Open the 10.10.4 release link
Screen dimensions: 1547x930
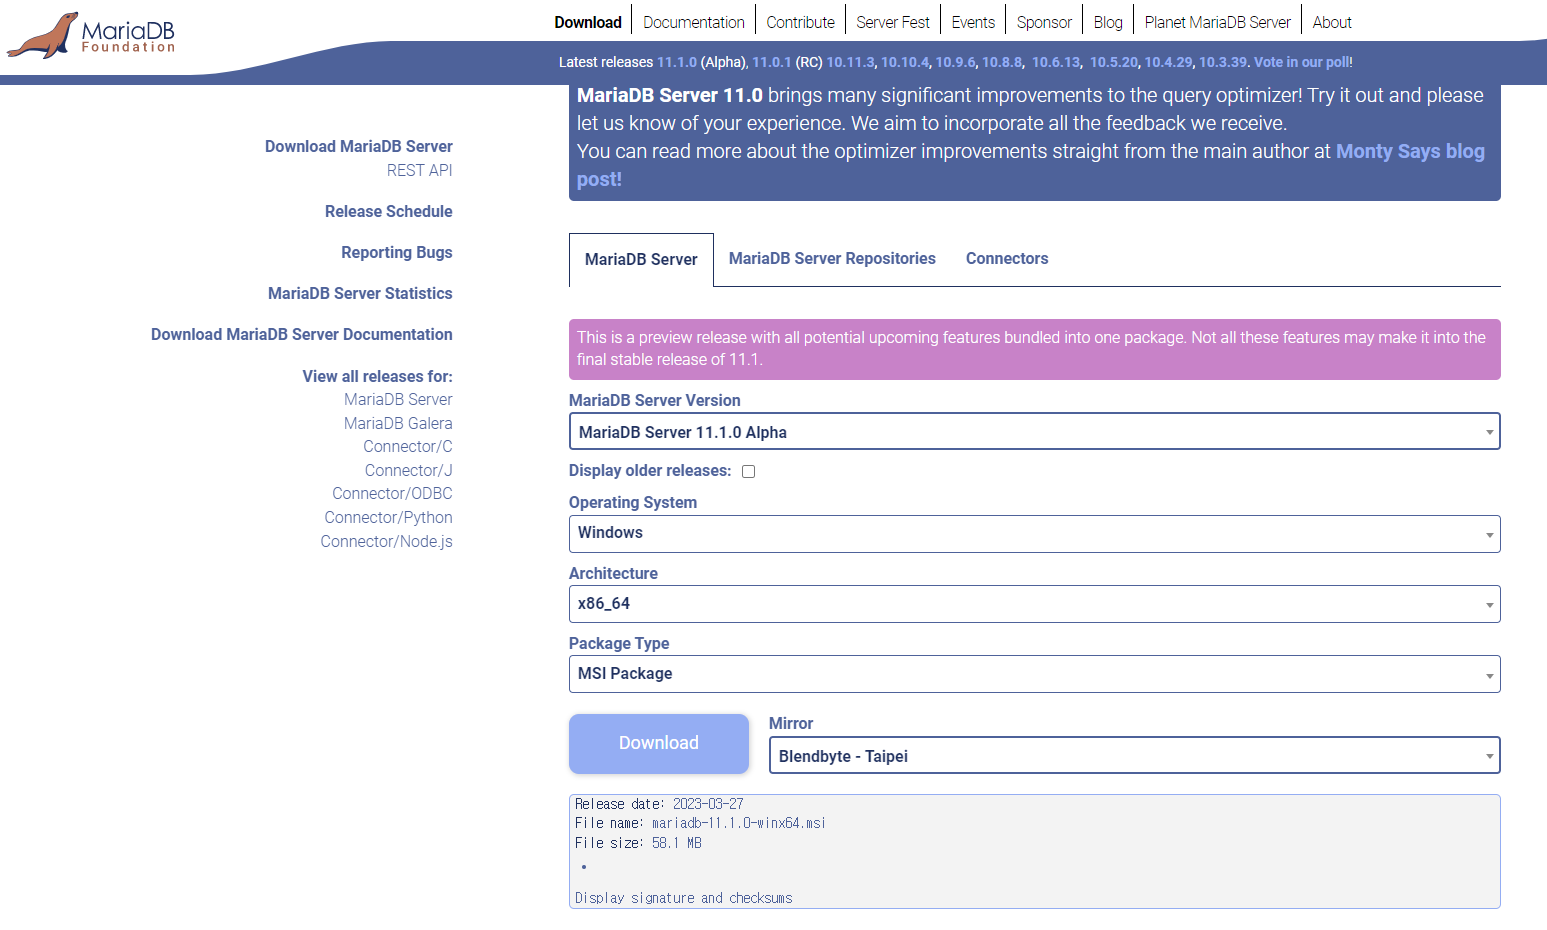pyautogui.click(x=905, y=62)
